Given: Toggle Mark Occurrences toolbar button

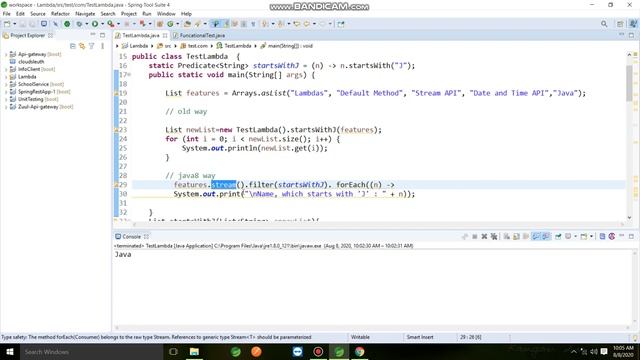Looking at the screenshot, I should coord(226,24).
